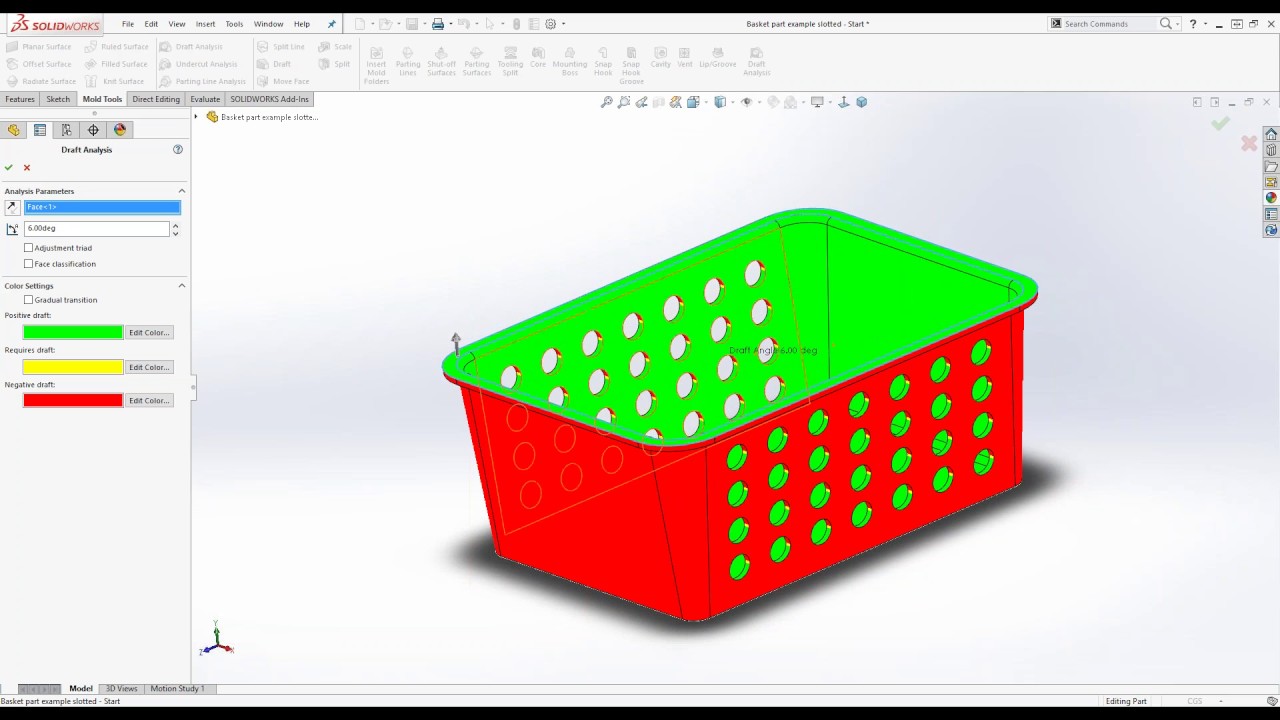
Task: Open View Orientation dropdown arrow
Action: coord(705,102)
